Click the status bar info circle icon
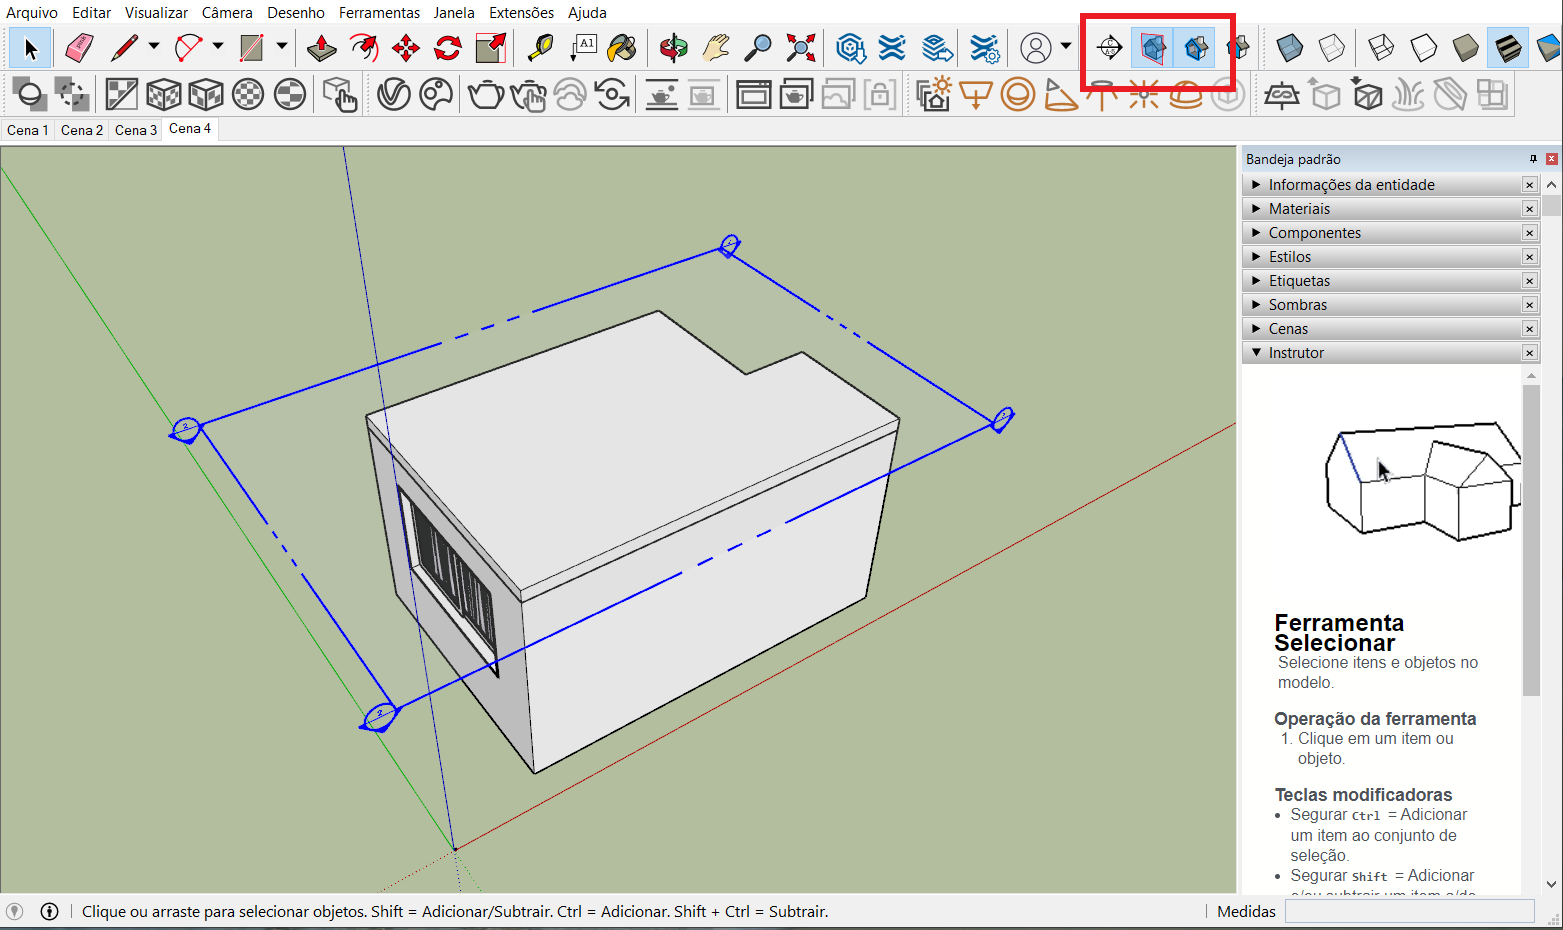The image size is (1563, 930). coord(49,911)
